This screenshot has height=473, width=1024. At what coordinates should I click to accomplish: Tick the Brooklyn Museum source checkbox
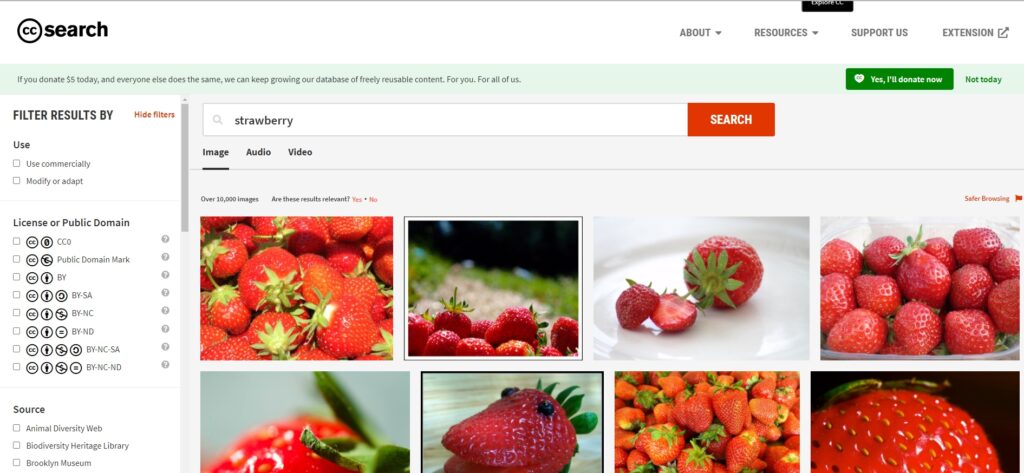(17, 463)
